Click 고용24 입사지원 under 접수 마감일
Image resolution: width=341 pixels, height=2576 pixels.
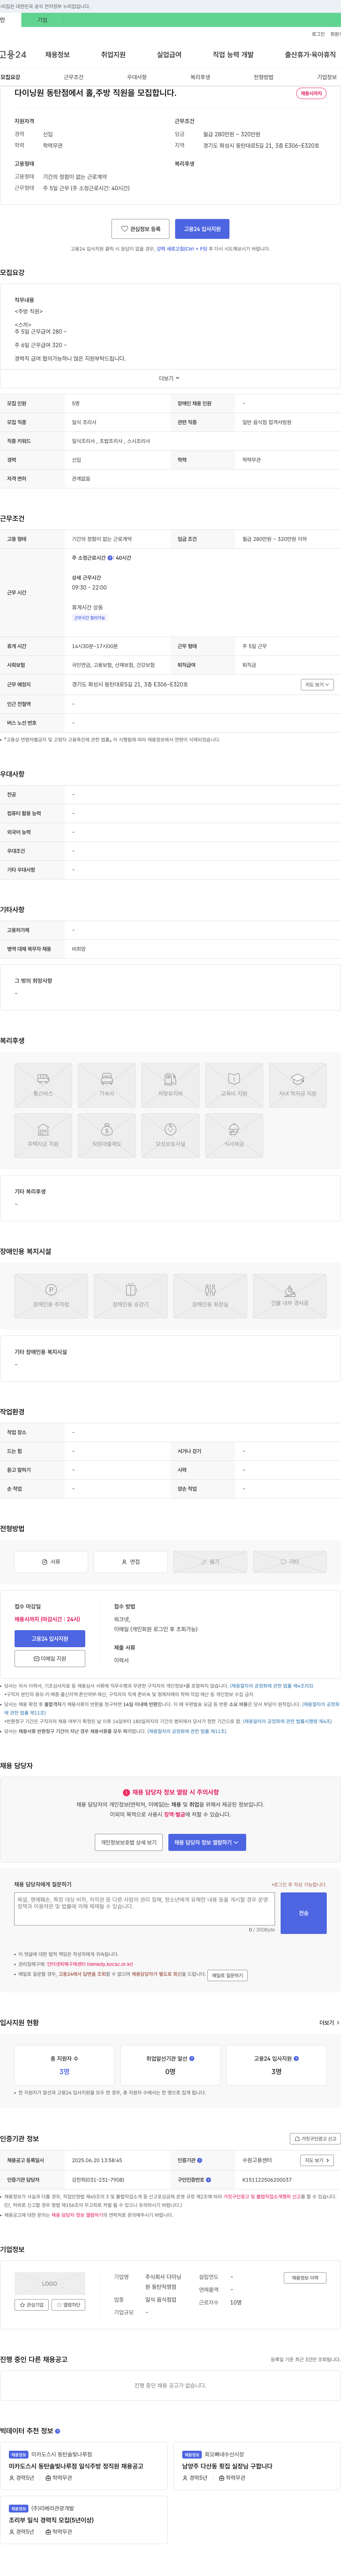point(50,1639)
